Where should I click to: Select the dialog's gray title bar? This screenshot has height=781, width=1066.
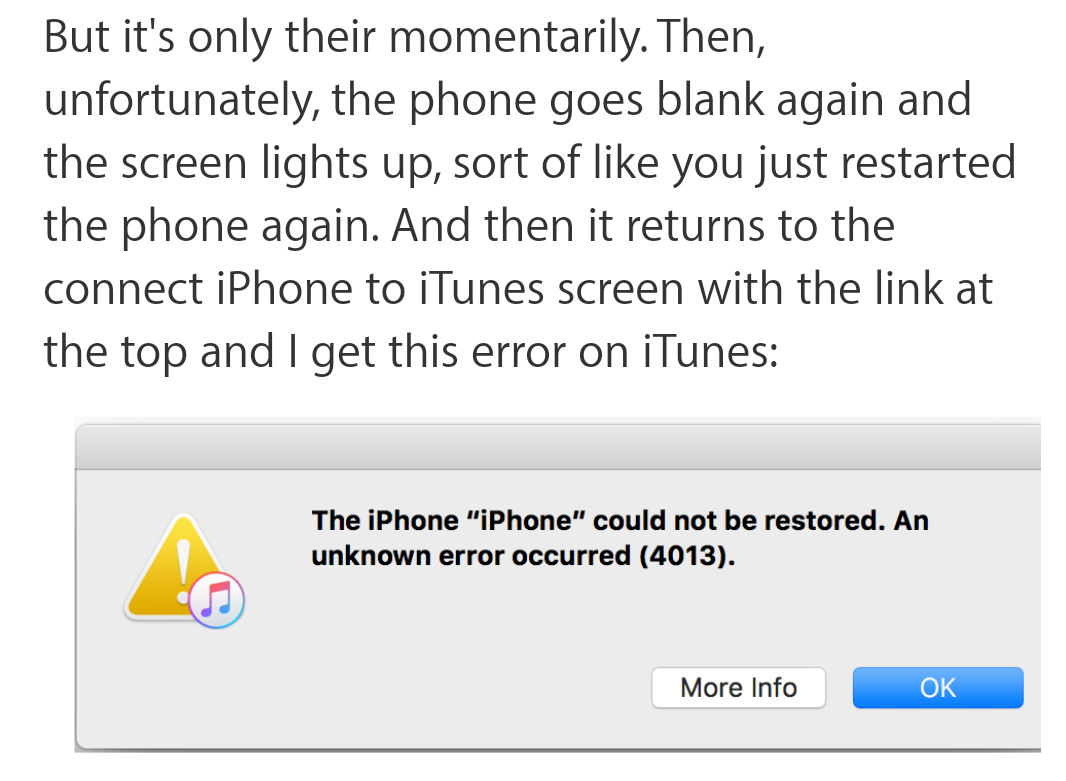(557, 447)
